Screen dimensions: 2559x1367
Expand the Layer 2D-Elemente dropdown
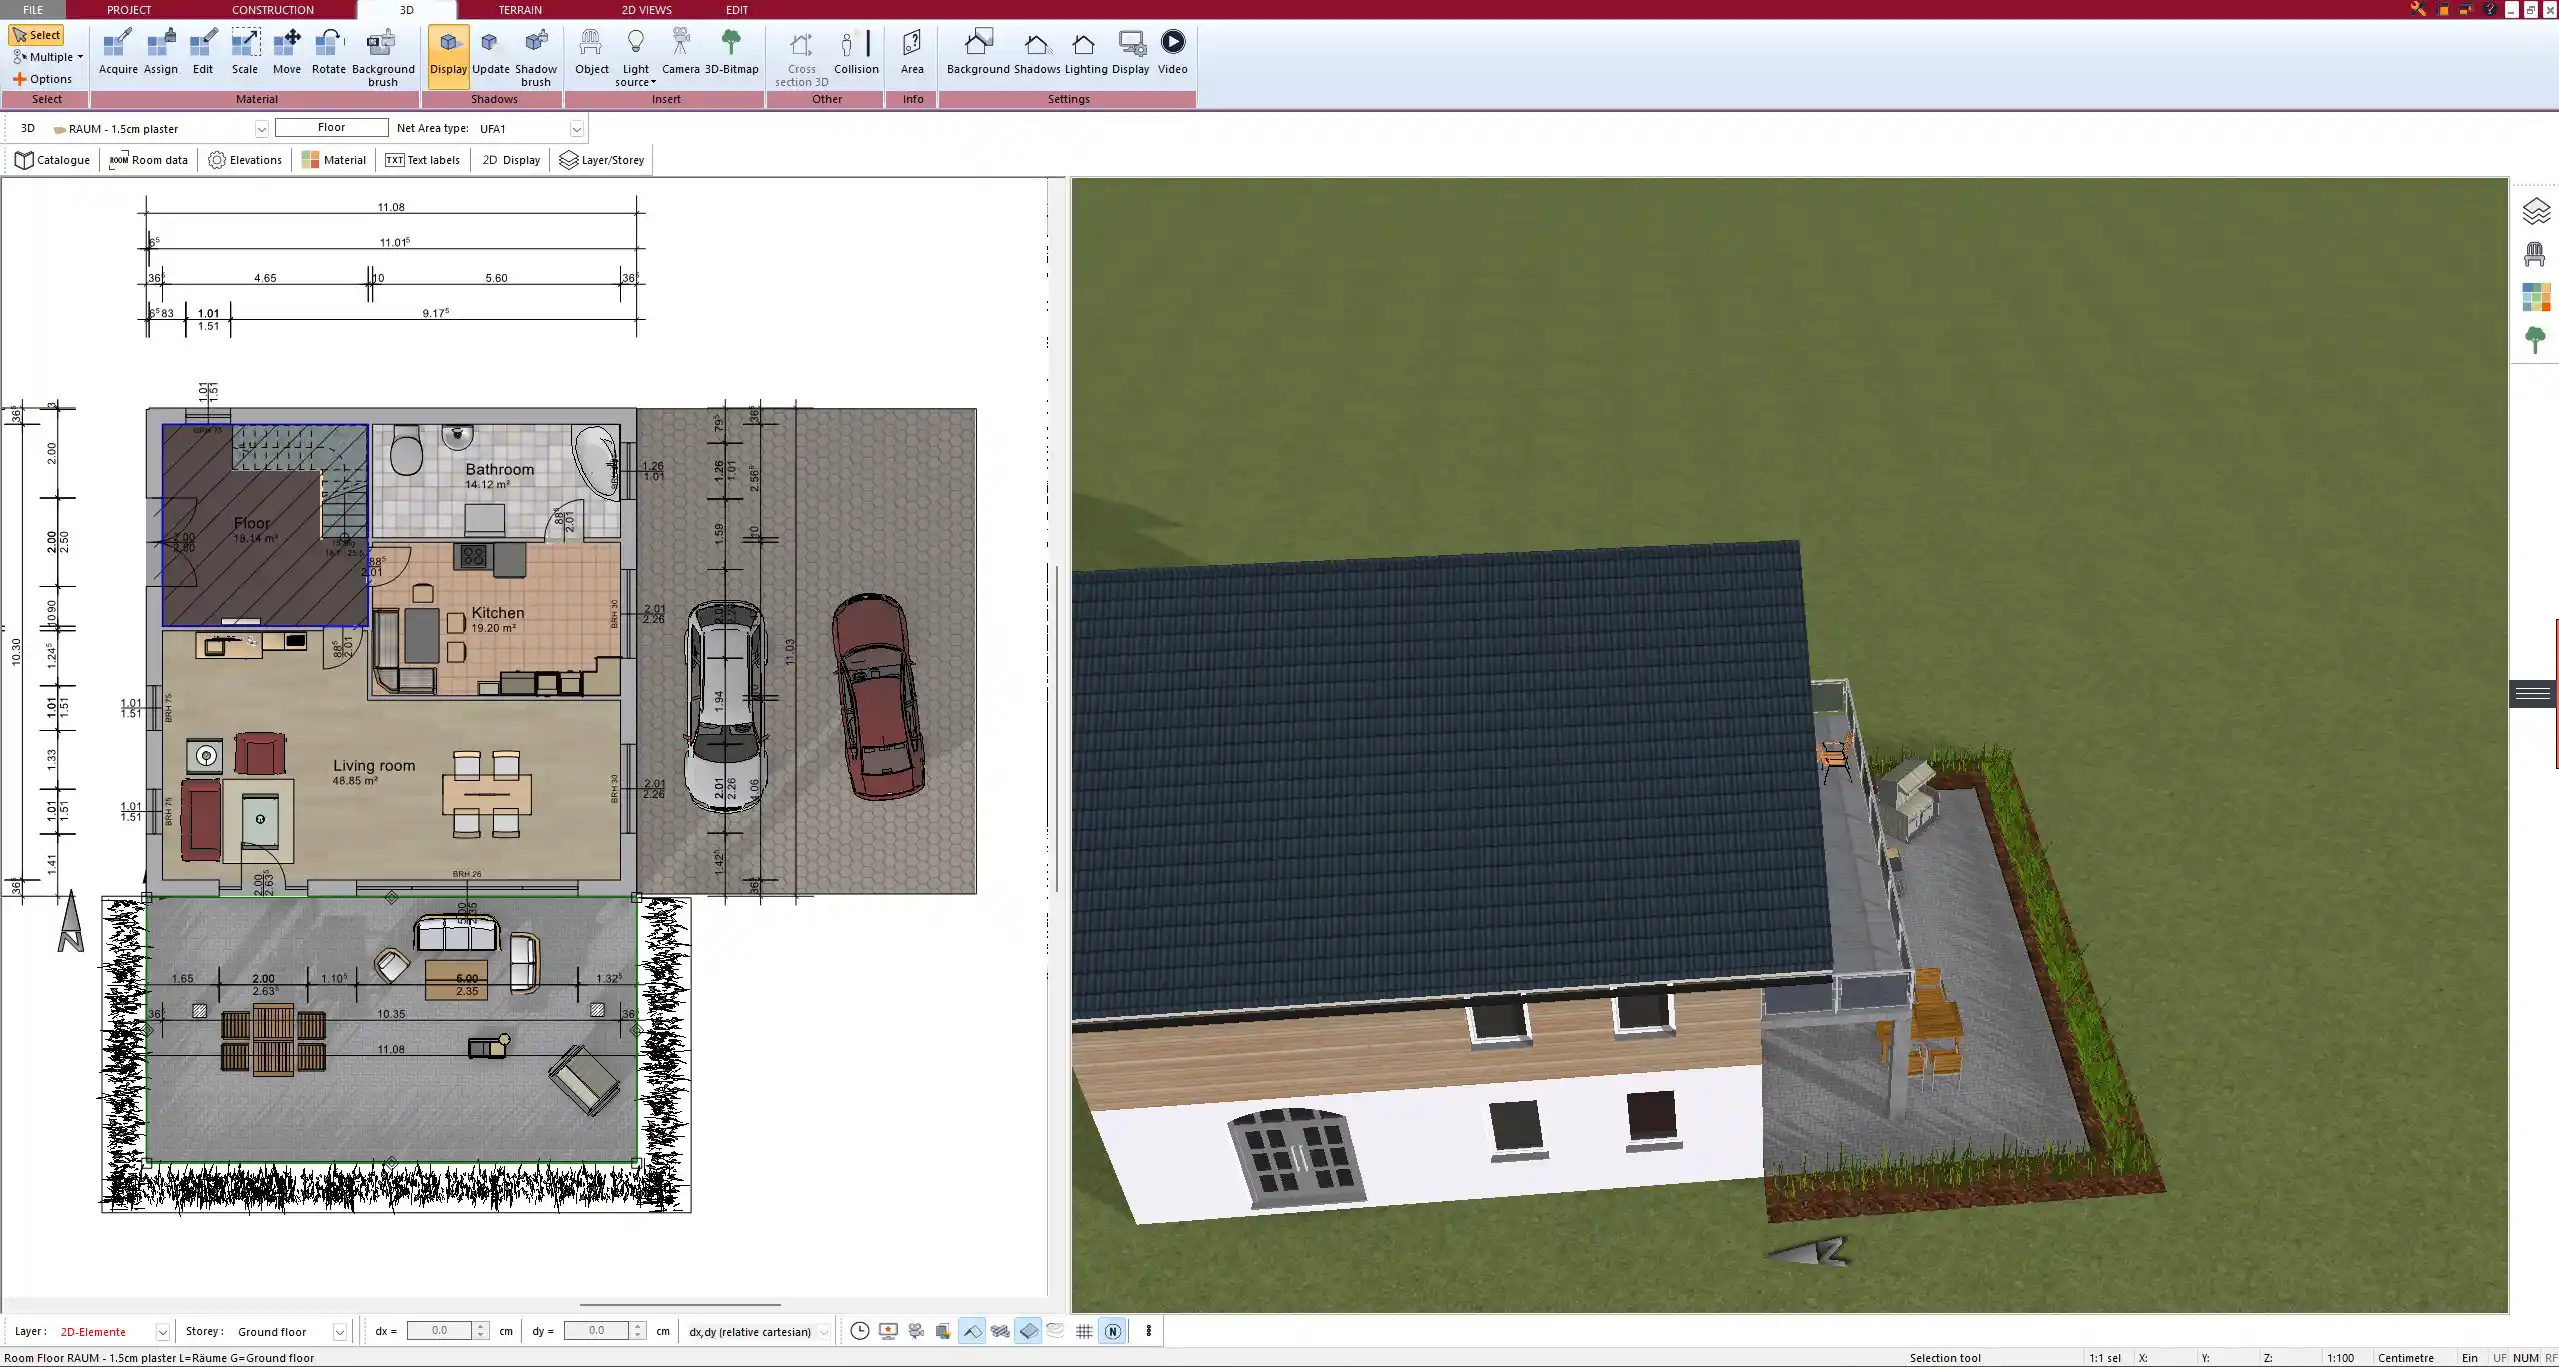pyautogui.click(x=162, y=1332)
